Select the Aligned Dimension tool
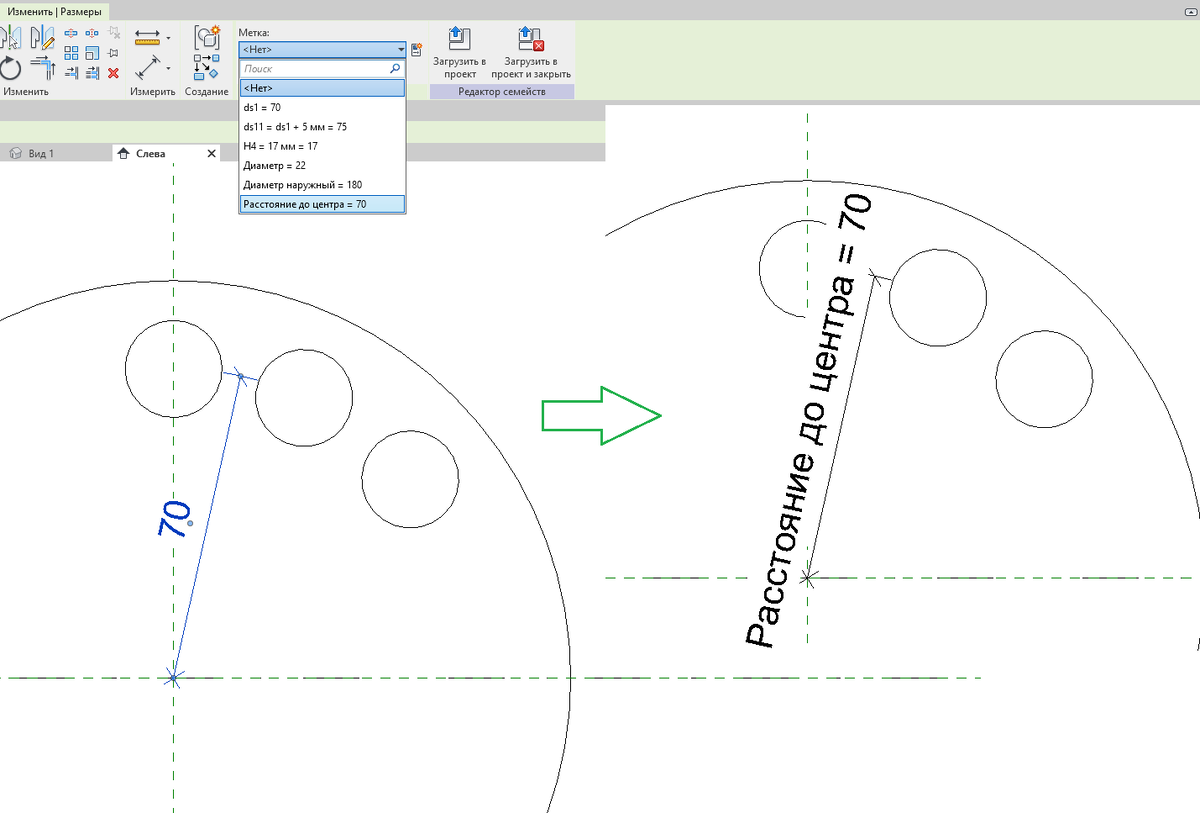The width and height of the screenshot is (1200, 813). coord(148,67)
